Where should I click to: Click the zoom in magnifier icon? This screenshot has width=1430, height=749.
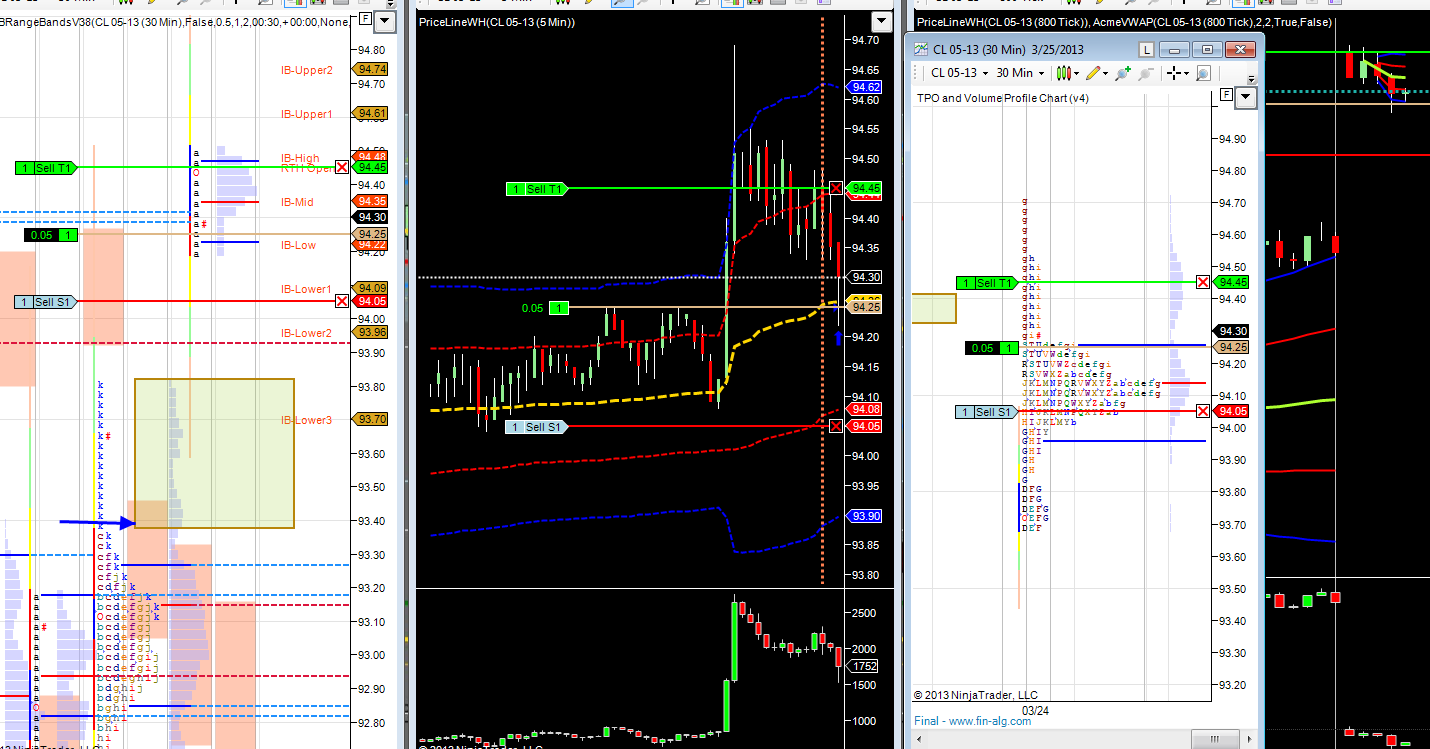coord(1122,73)
